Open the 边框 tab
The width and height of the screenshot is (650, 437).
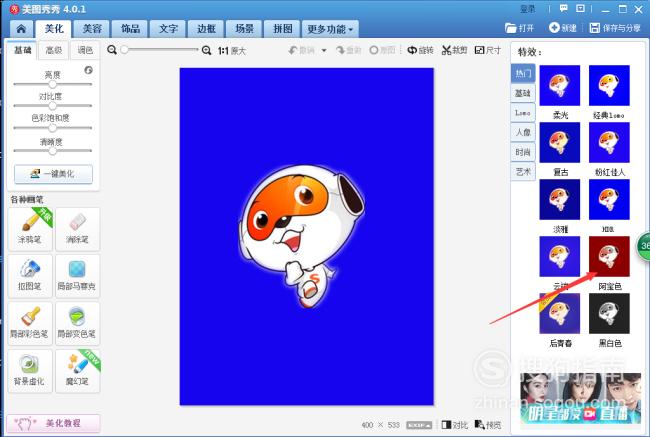point(206,29)
